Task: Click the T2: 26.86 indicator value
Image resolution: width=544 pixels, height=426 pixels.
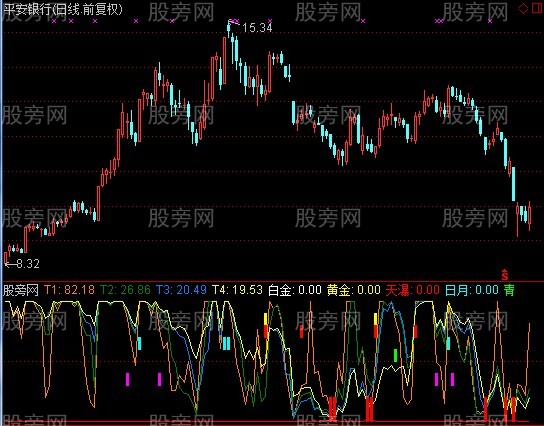Action: pyautogui.click(x=125, y=290)
